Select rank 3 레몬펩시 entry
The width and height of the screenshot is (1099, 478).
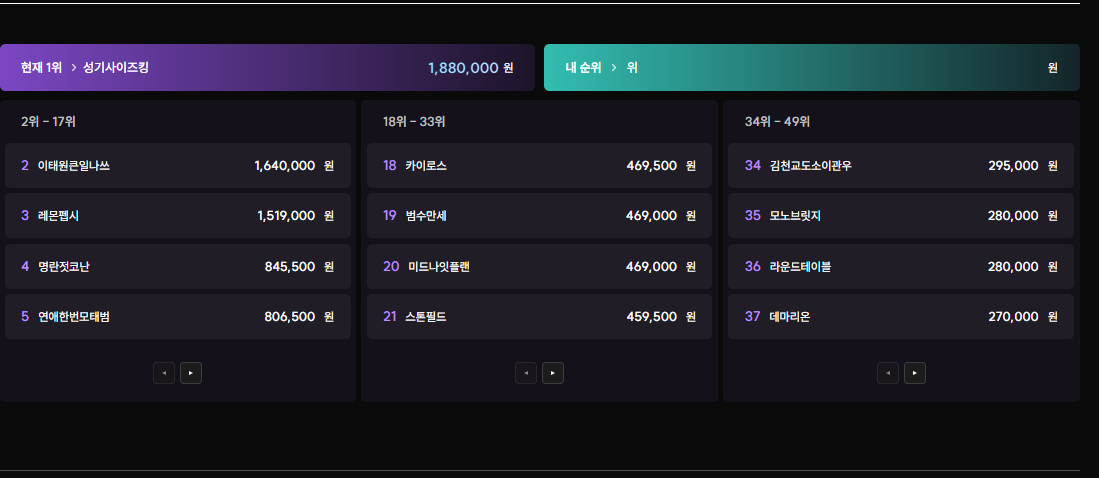(178, 216)
